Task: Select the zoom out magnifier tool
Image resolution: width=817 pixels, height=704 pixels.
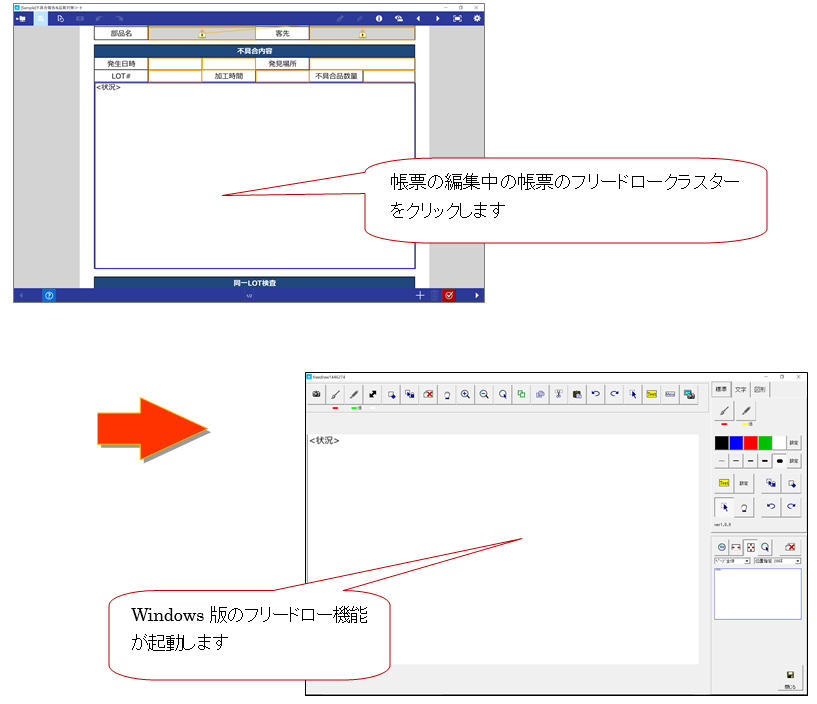Action: tap(484, 395)
